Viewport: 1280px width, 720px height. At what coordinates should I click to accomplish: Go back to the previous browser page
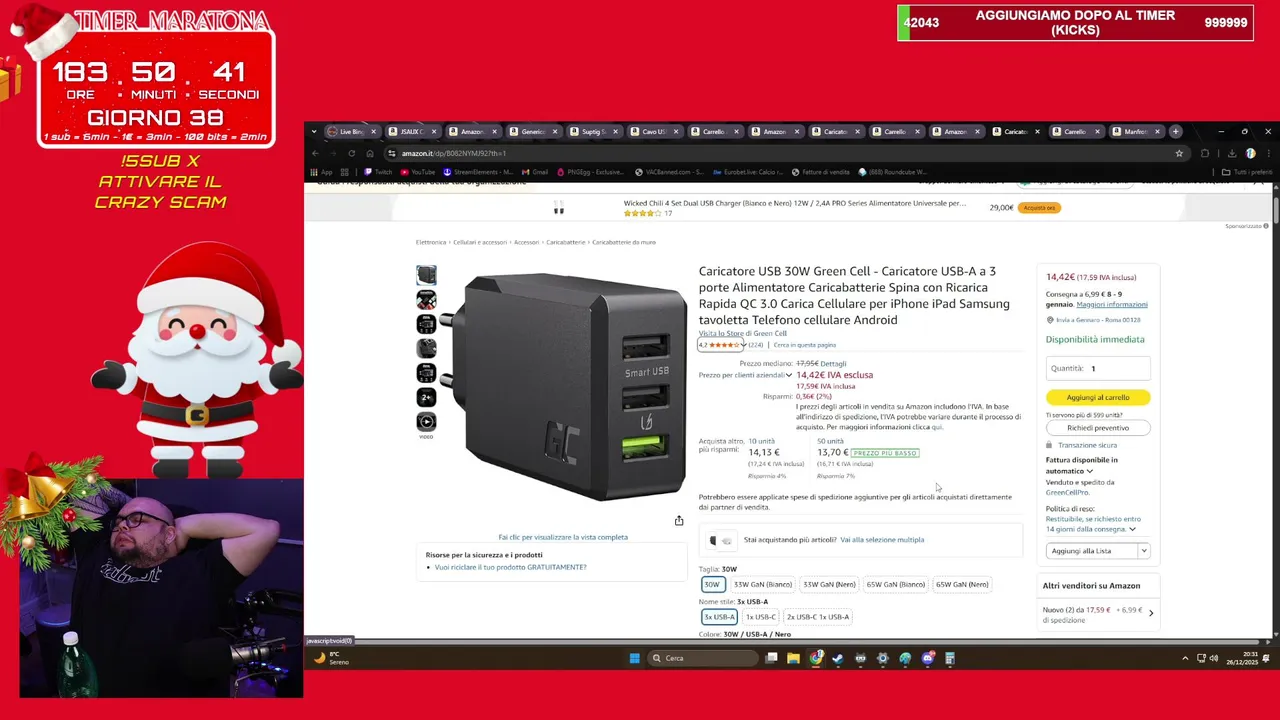[315, 153]
